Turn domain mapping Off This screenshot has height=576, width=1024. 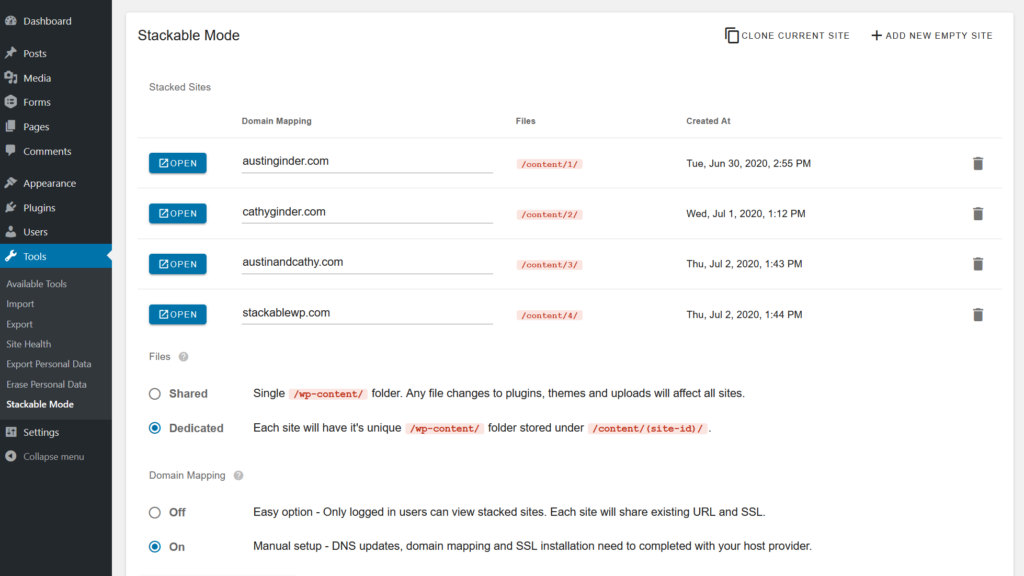155,512
